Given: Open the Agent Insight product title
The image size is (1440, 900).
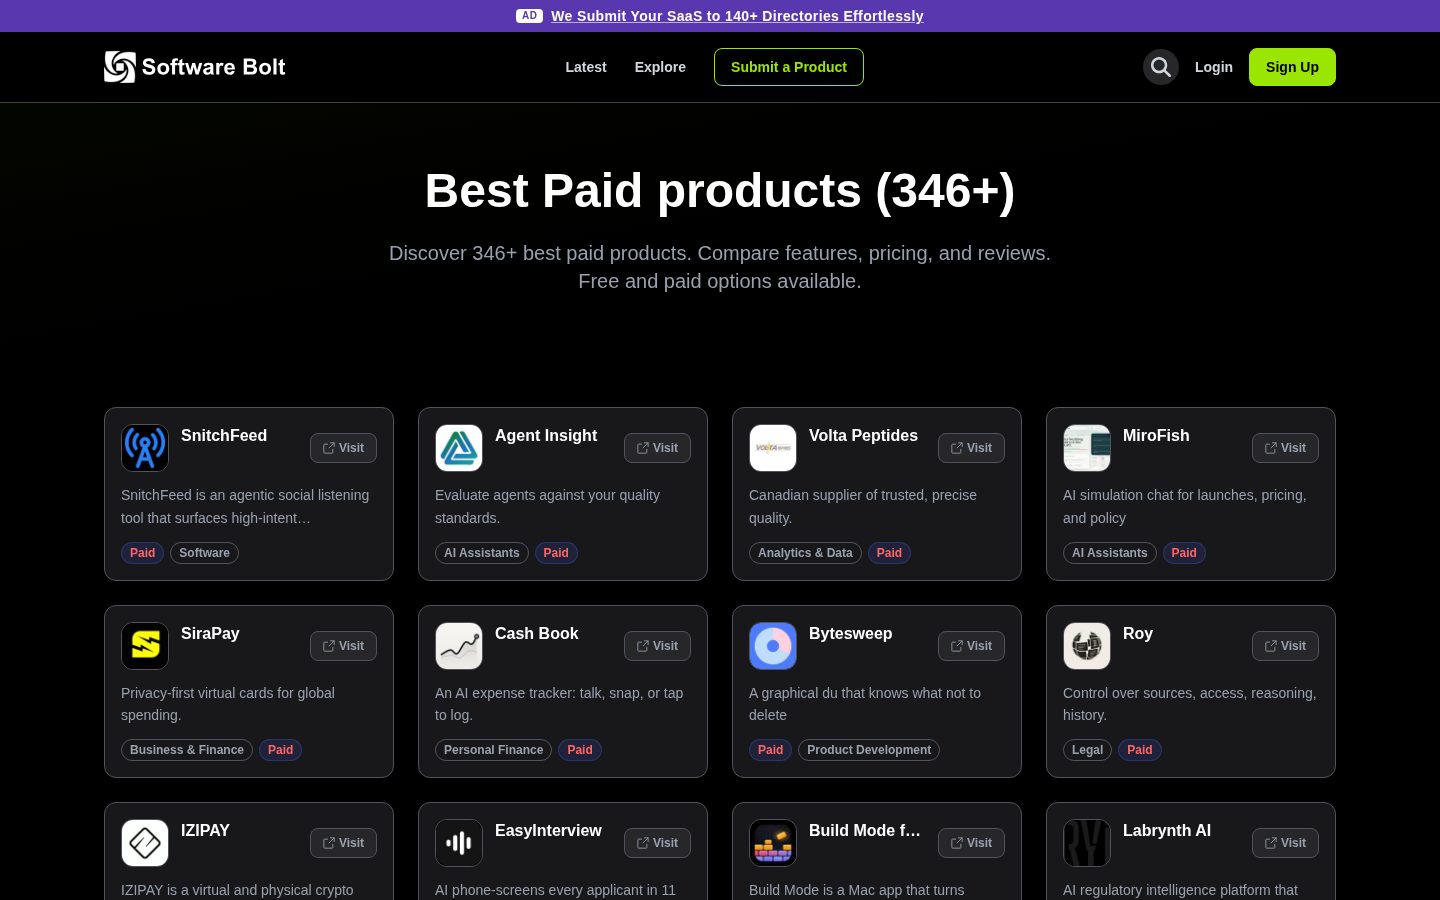Looking at the screenshot, I should click(546, 436).
